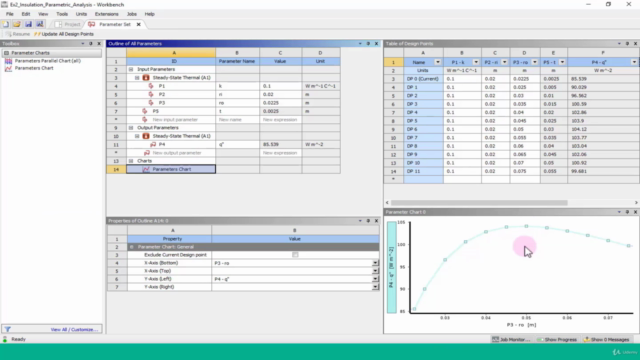
Task: Toggle Exclude Current Design point checkbox
Action: pos(295,255)
